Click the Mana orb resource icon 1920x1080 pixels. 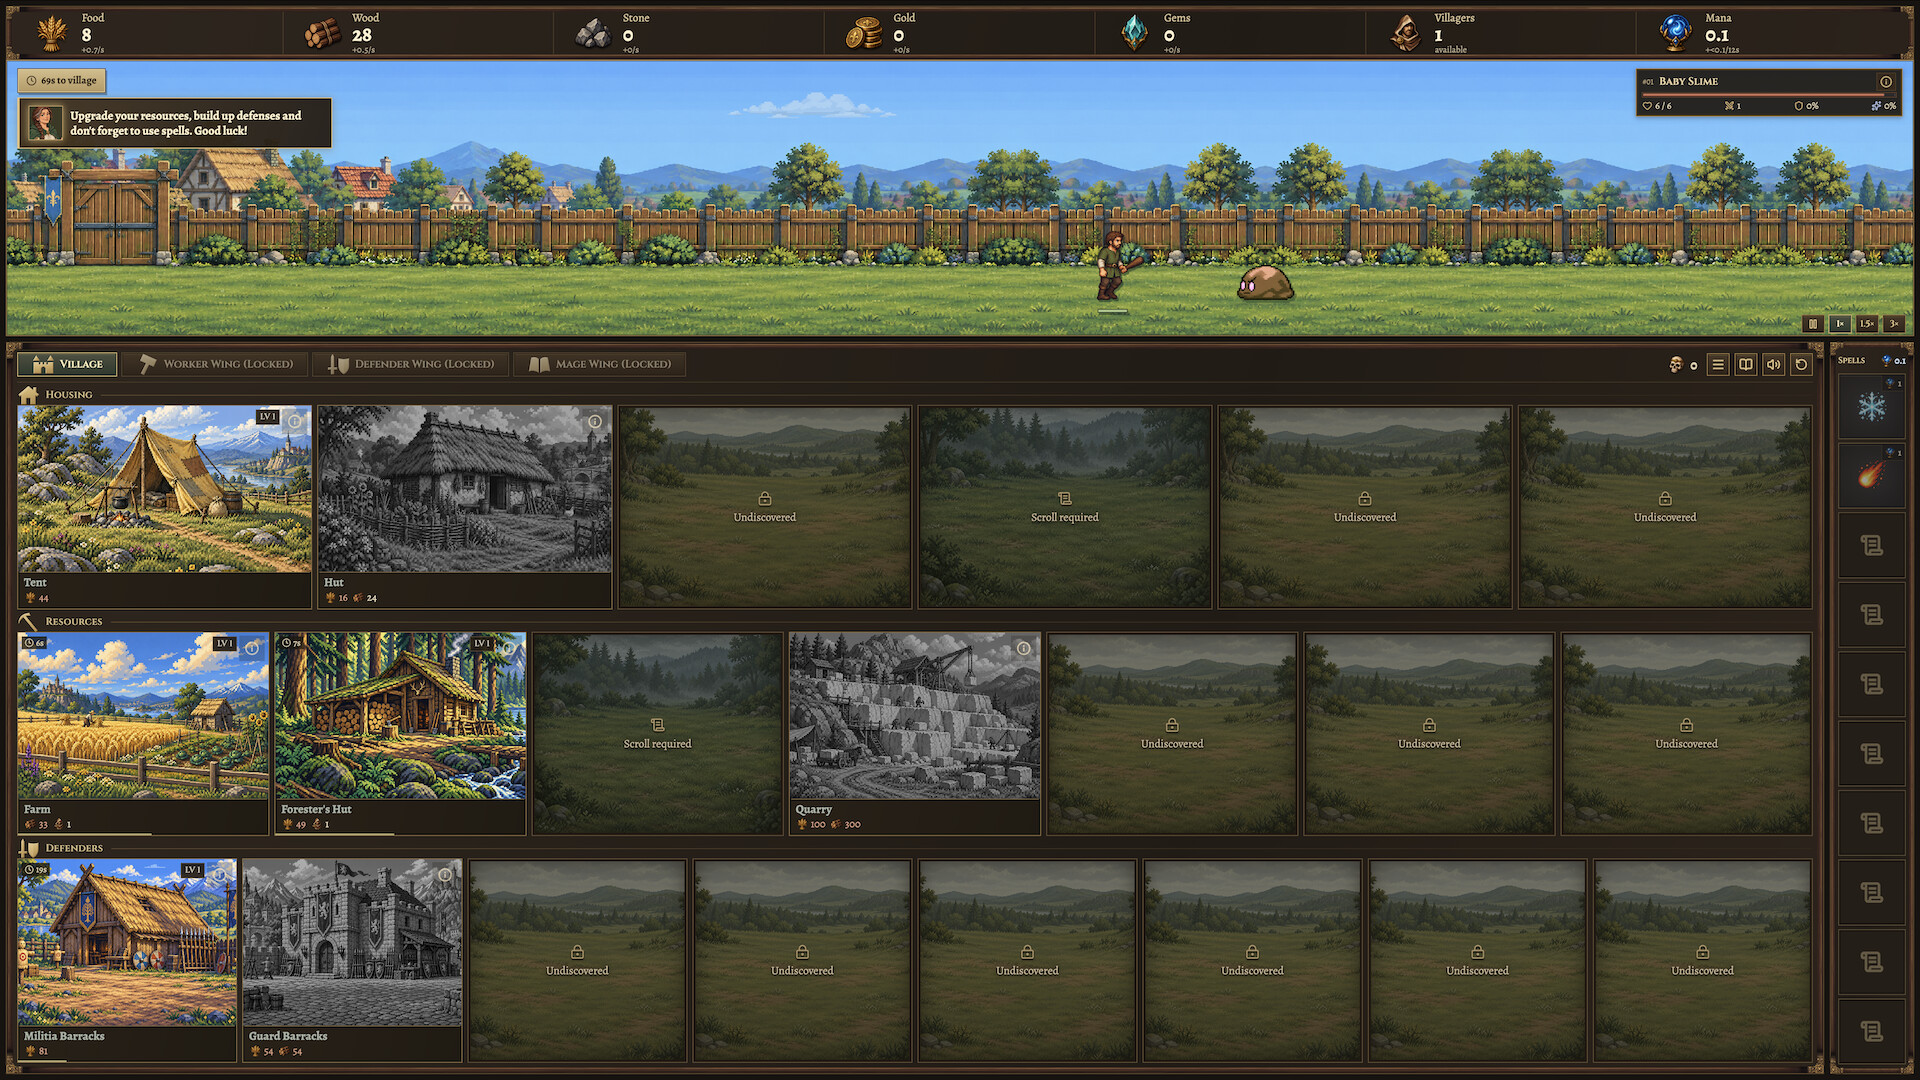tap(1675, 33)
